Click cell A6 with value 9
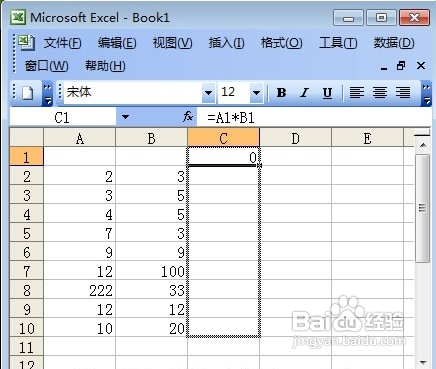 click(x=80, y=252)
